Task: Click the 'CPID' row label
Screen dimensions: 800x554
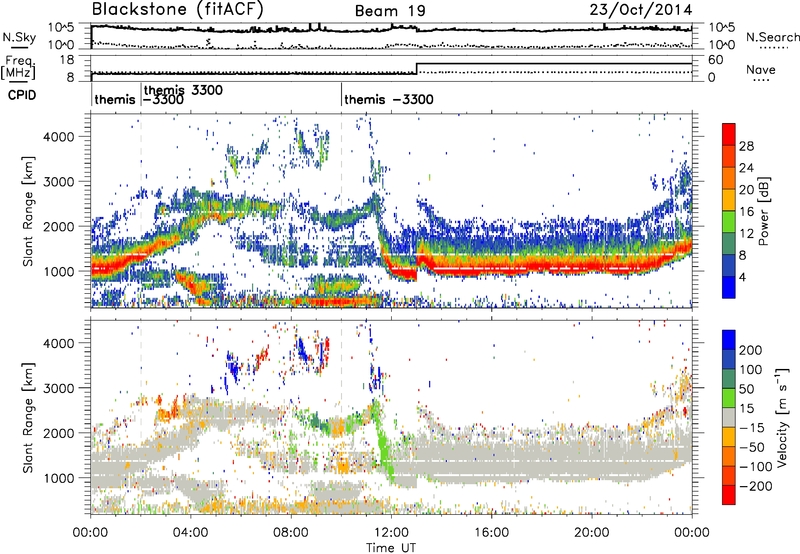Action: click(22, 95)
